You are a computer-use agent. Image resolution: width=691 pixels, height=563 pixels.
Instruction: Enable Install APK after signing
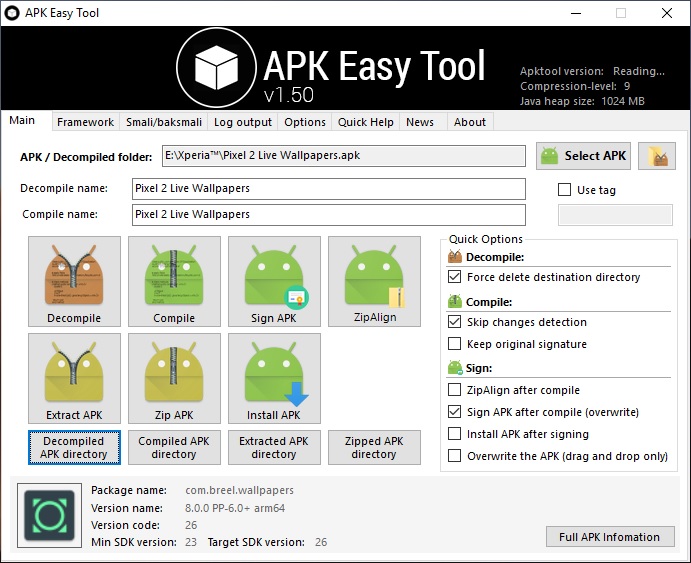click(454, 433)
